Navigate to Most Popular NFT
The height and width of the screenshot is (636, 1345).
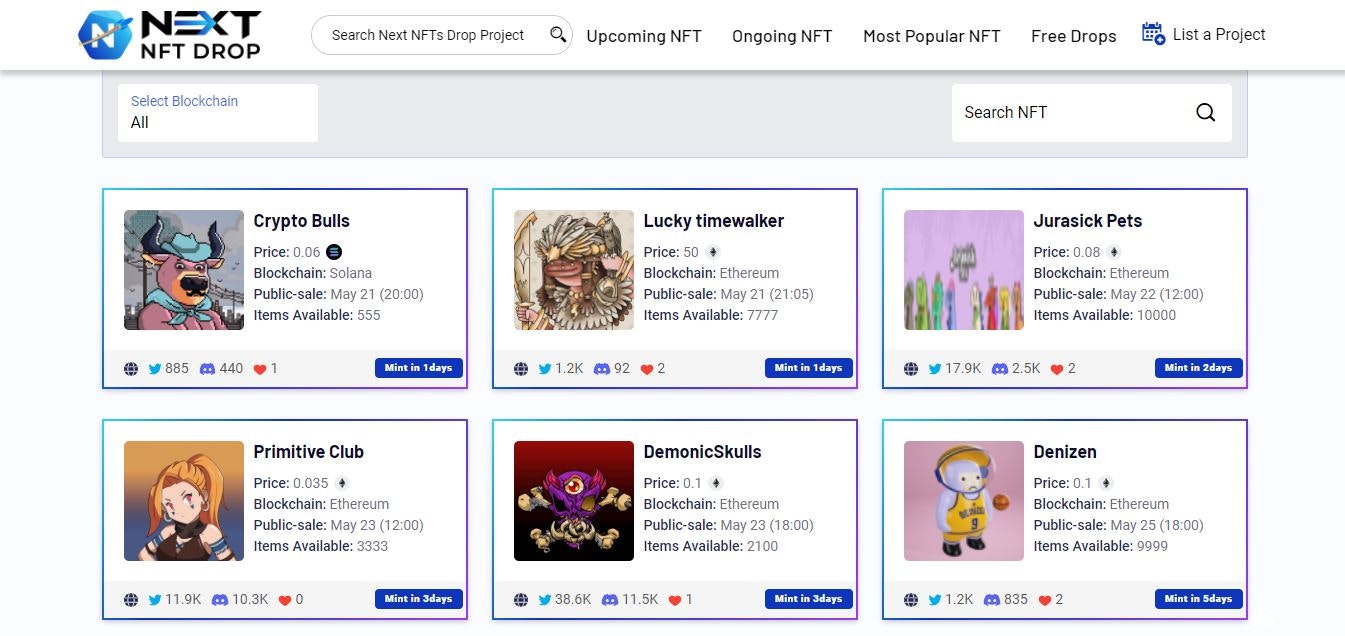931,36
